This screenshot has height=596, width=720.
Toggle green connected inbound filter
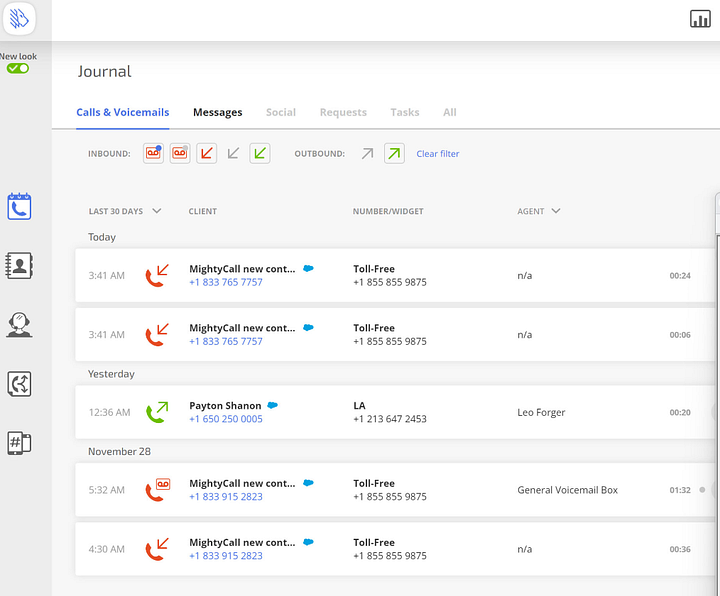260,153
